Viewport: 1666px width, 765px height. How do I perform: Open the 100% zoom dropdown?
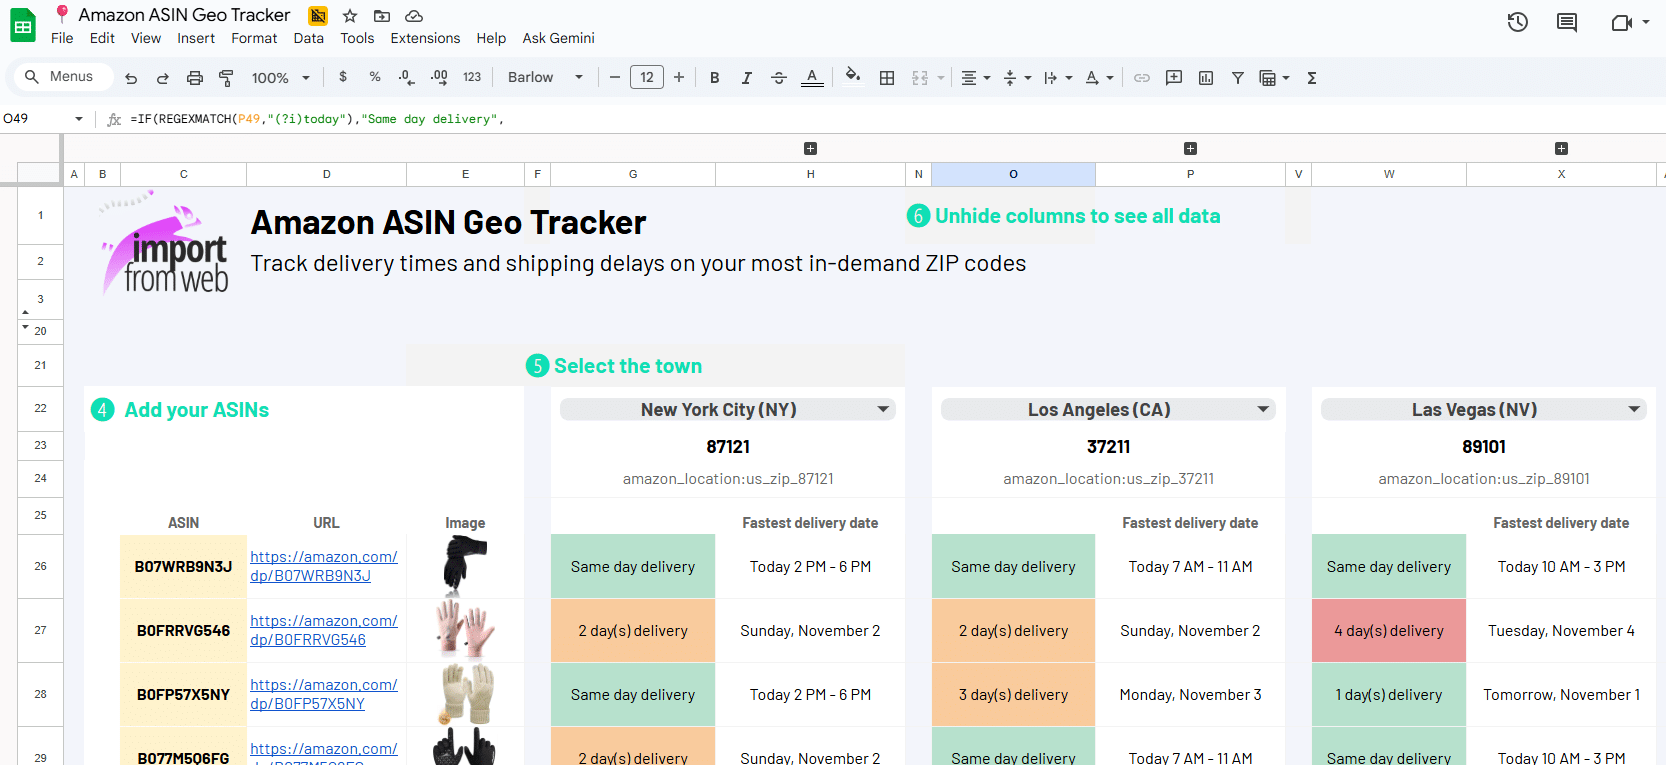point(280,78)
